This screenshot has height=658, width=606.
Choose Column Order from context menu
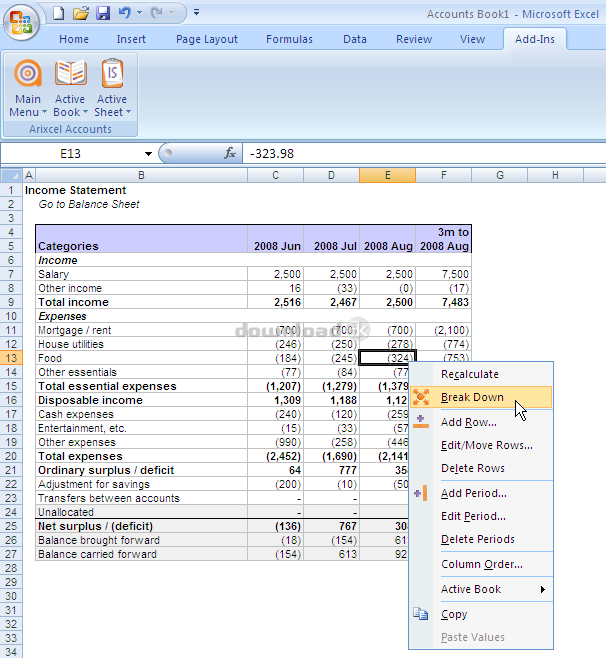pos(481,564)
